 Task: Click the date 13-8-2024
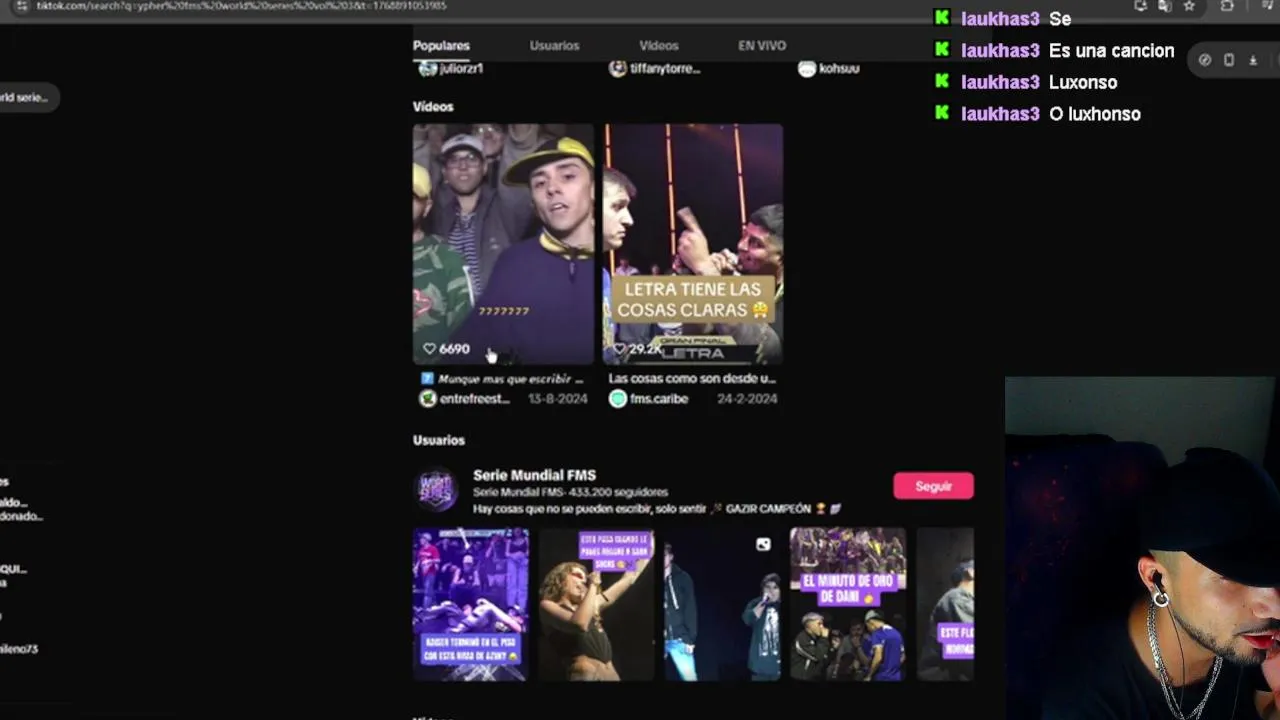pyautogui.click(x=556, y=399)
